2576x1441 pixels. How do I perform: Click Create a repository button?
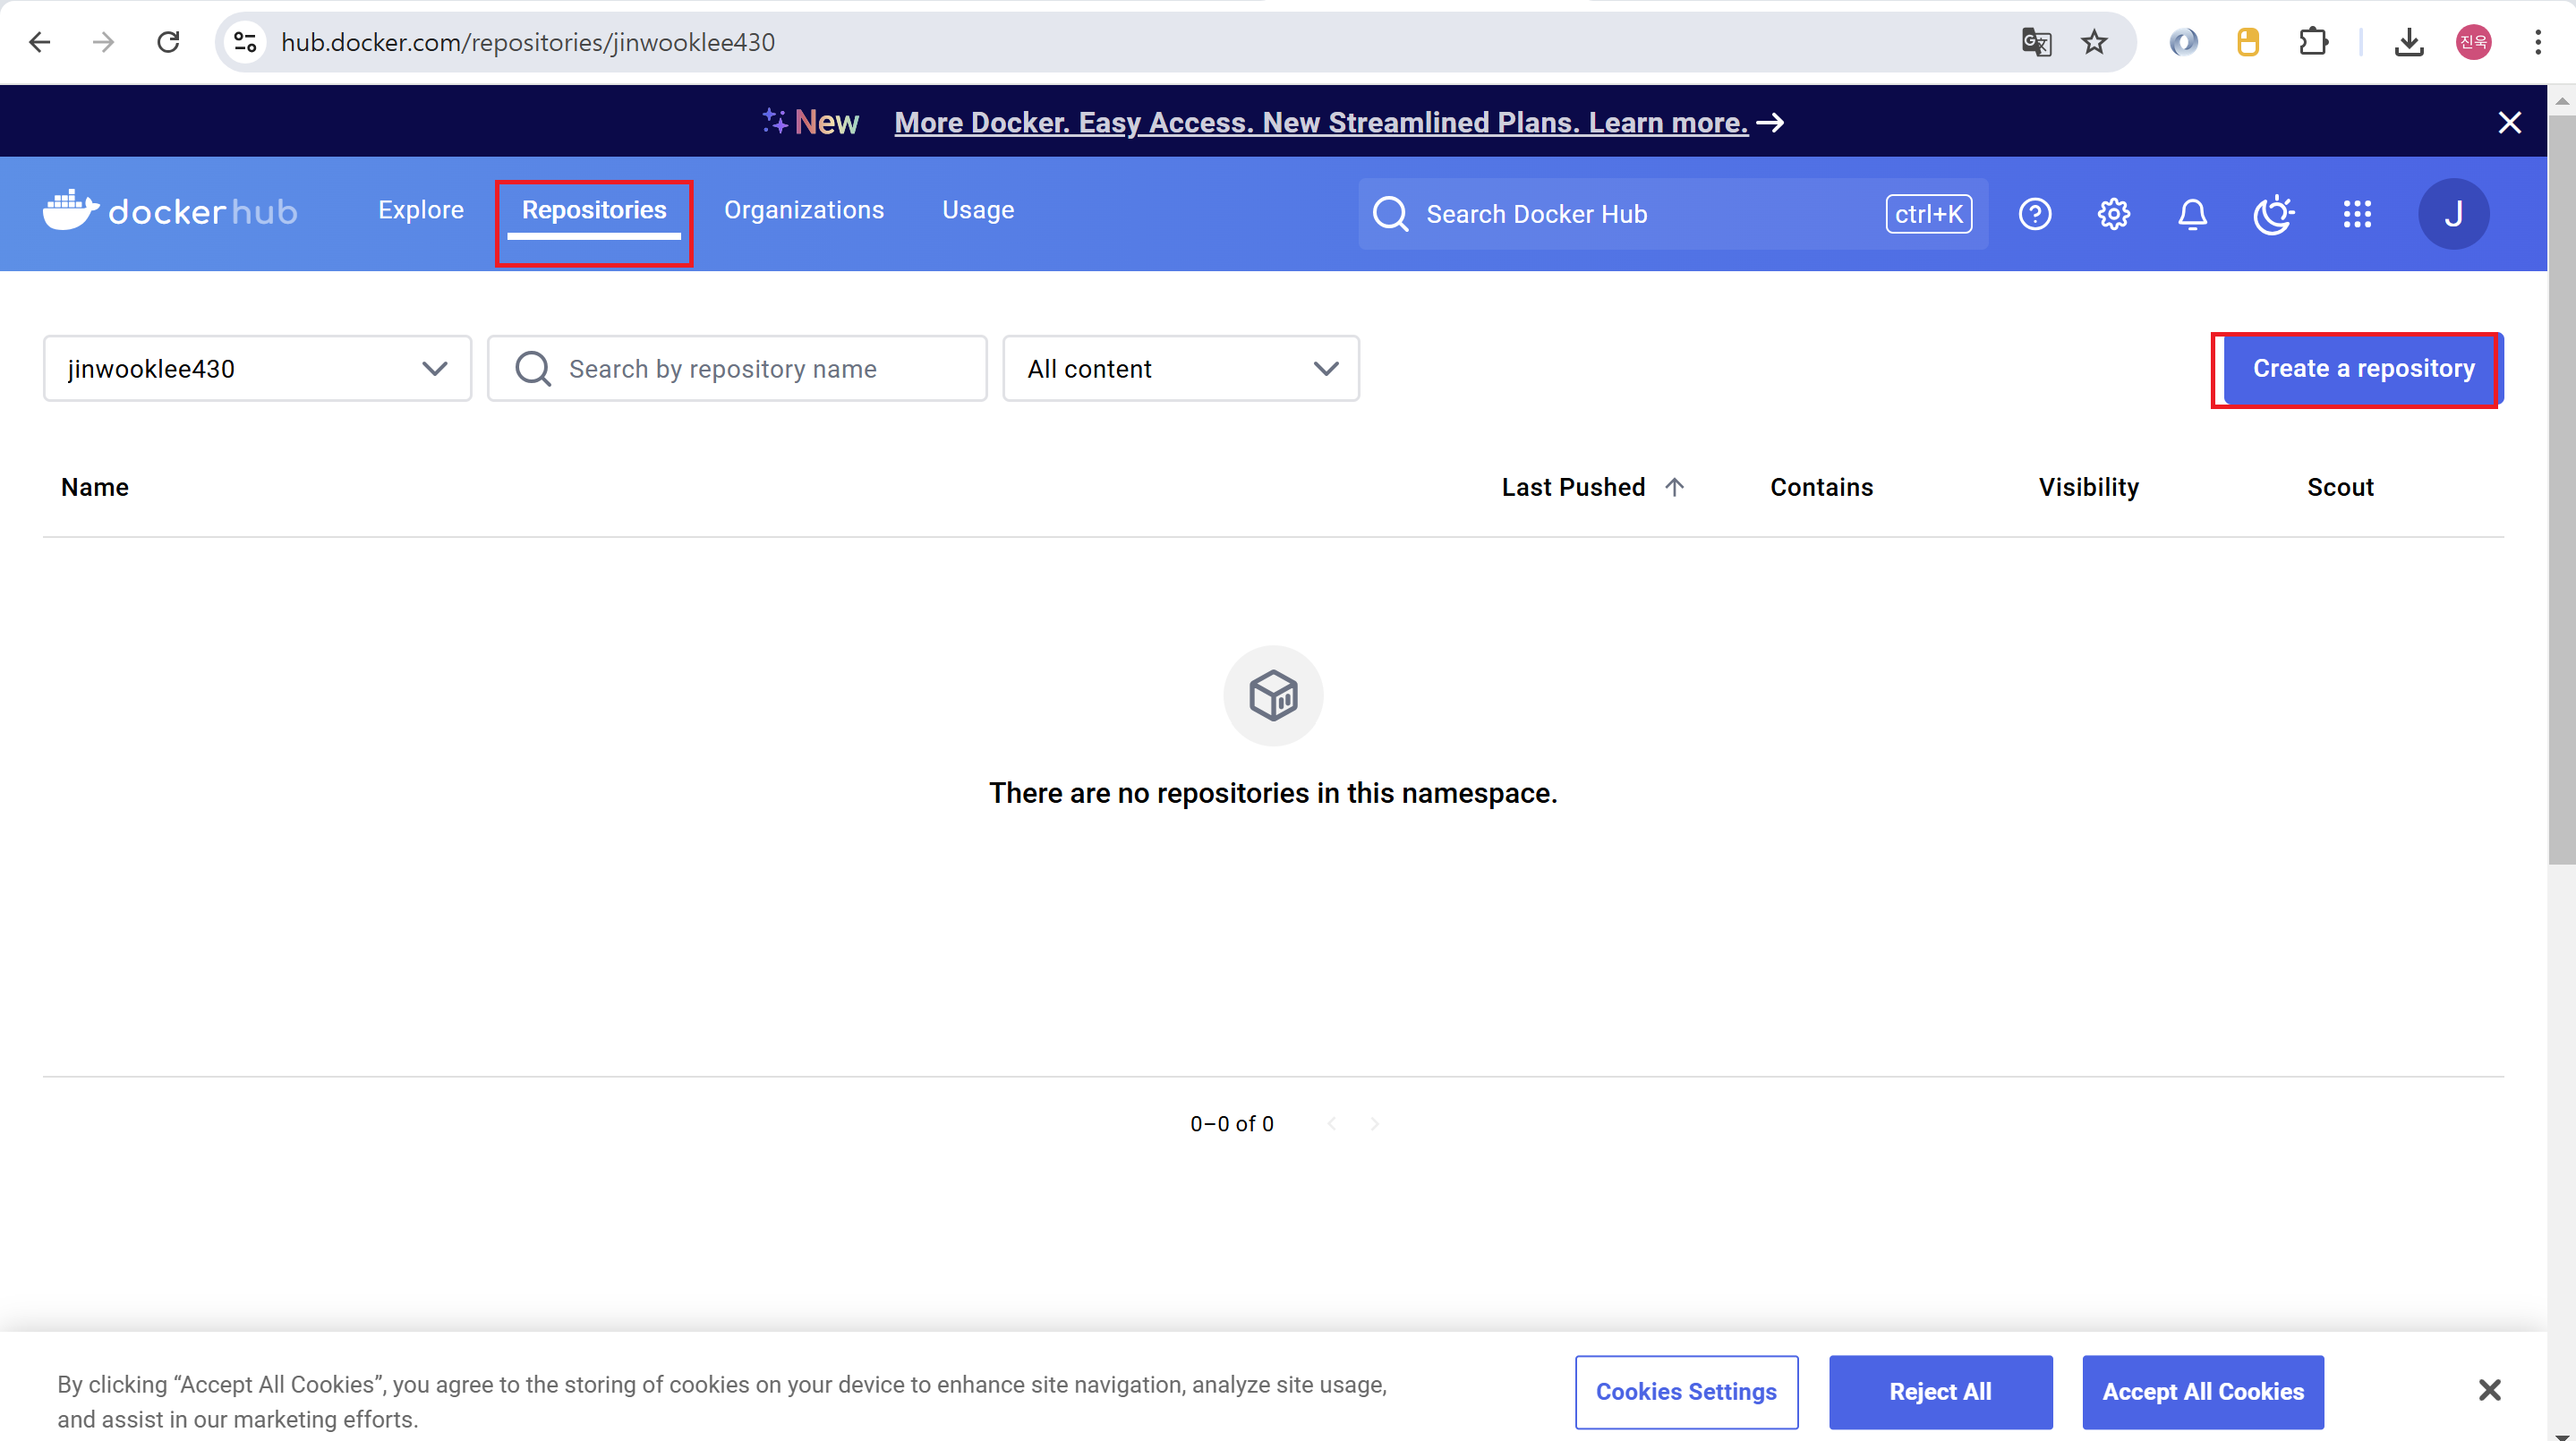[2363, 369]
